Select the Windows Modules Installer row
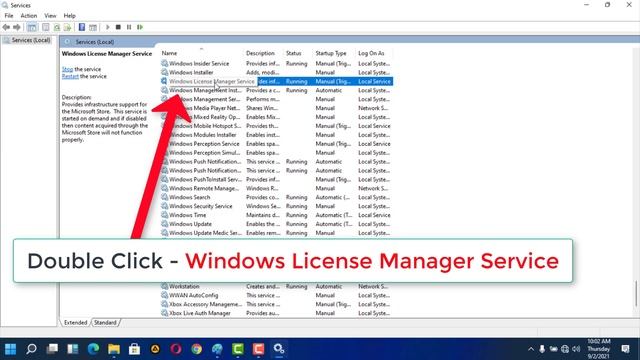The height and width of the screenshot is (360, 640). [276, 135]
